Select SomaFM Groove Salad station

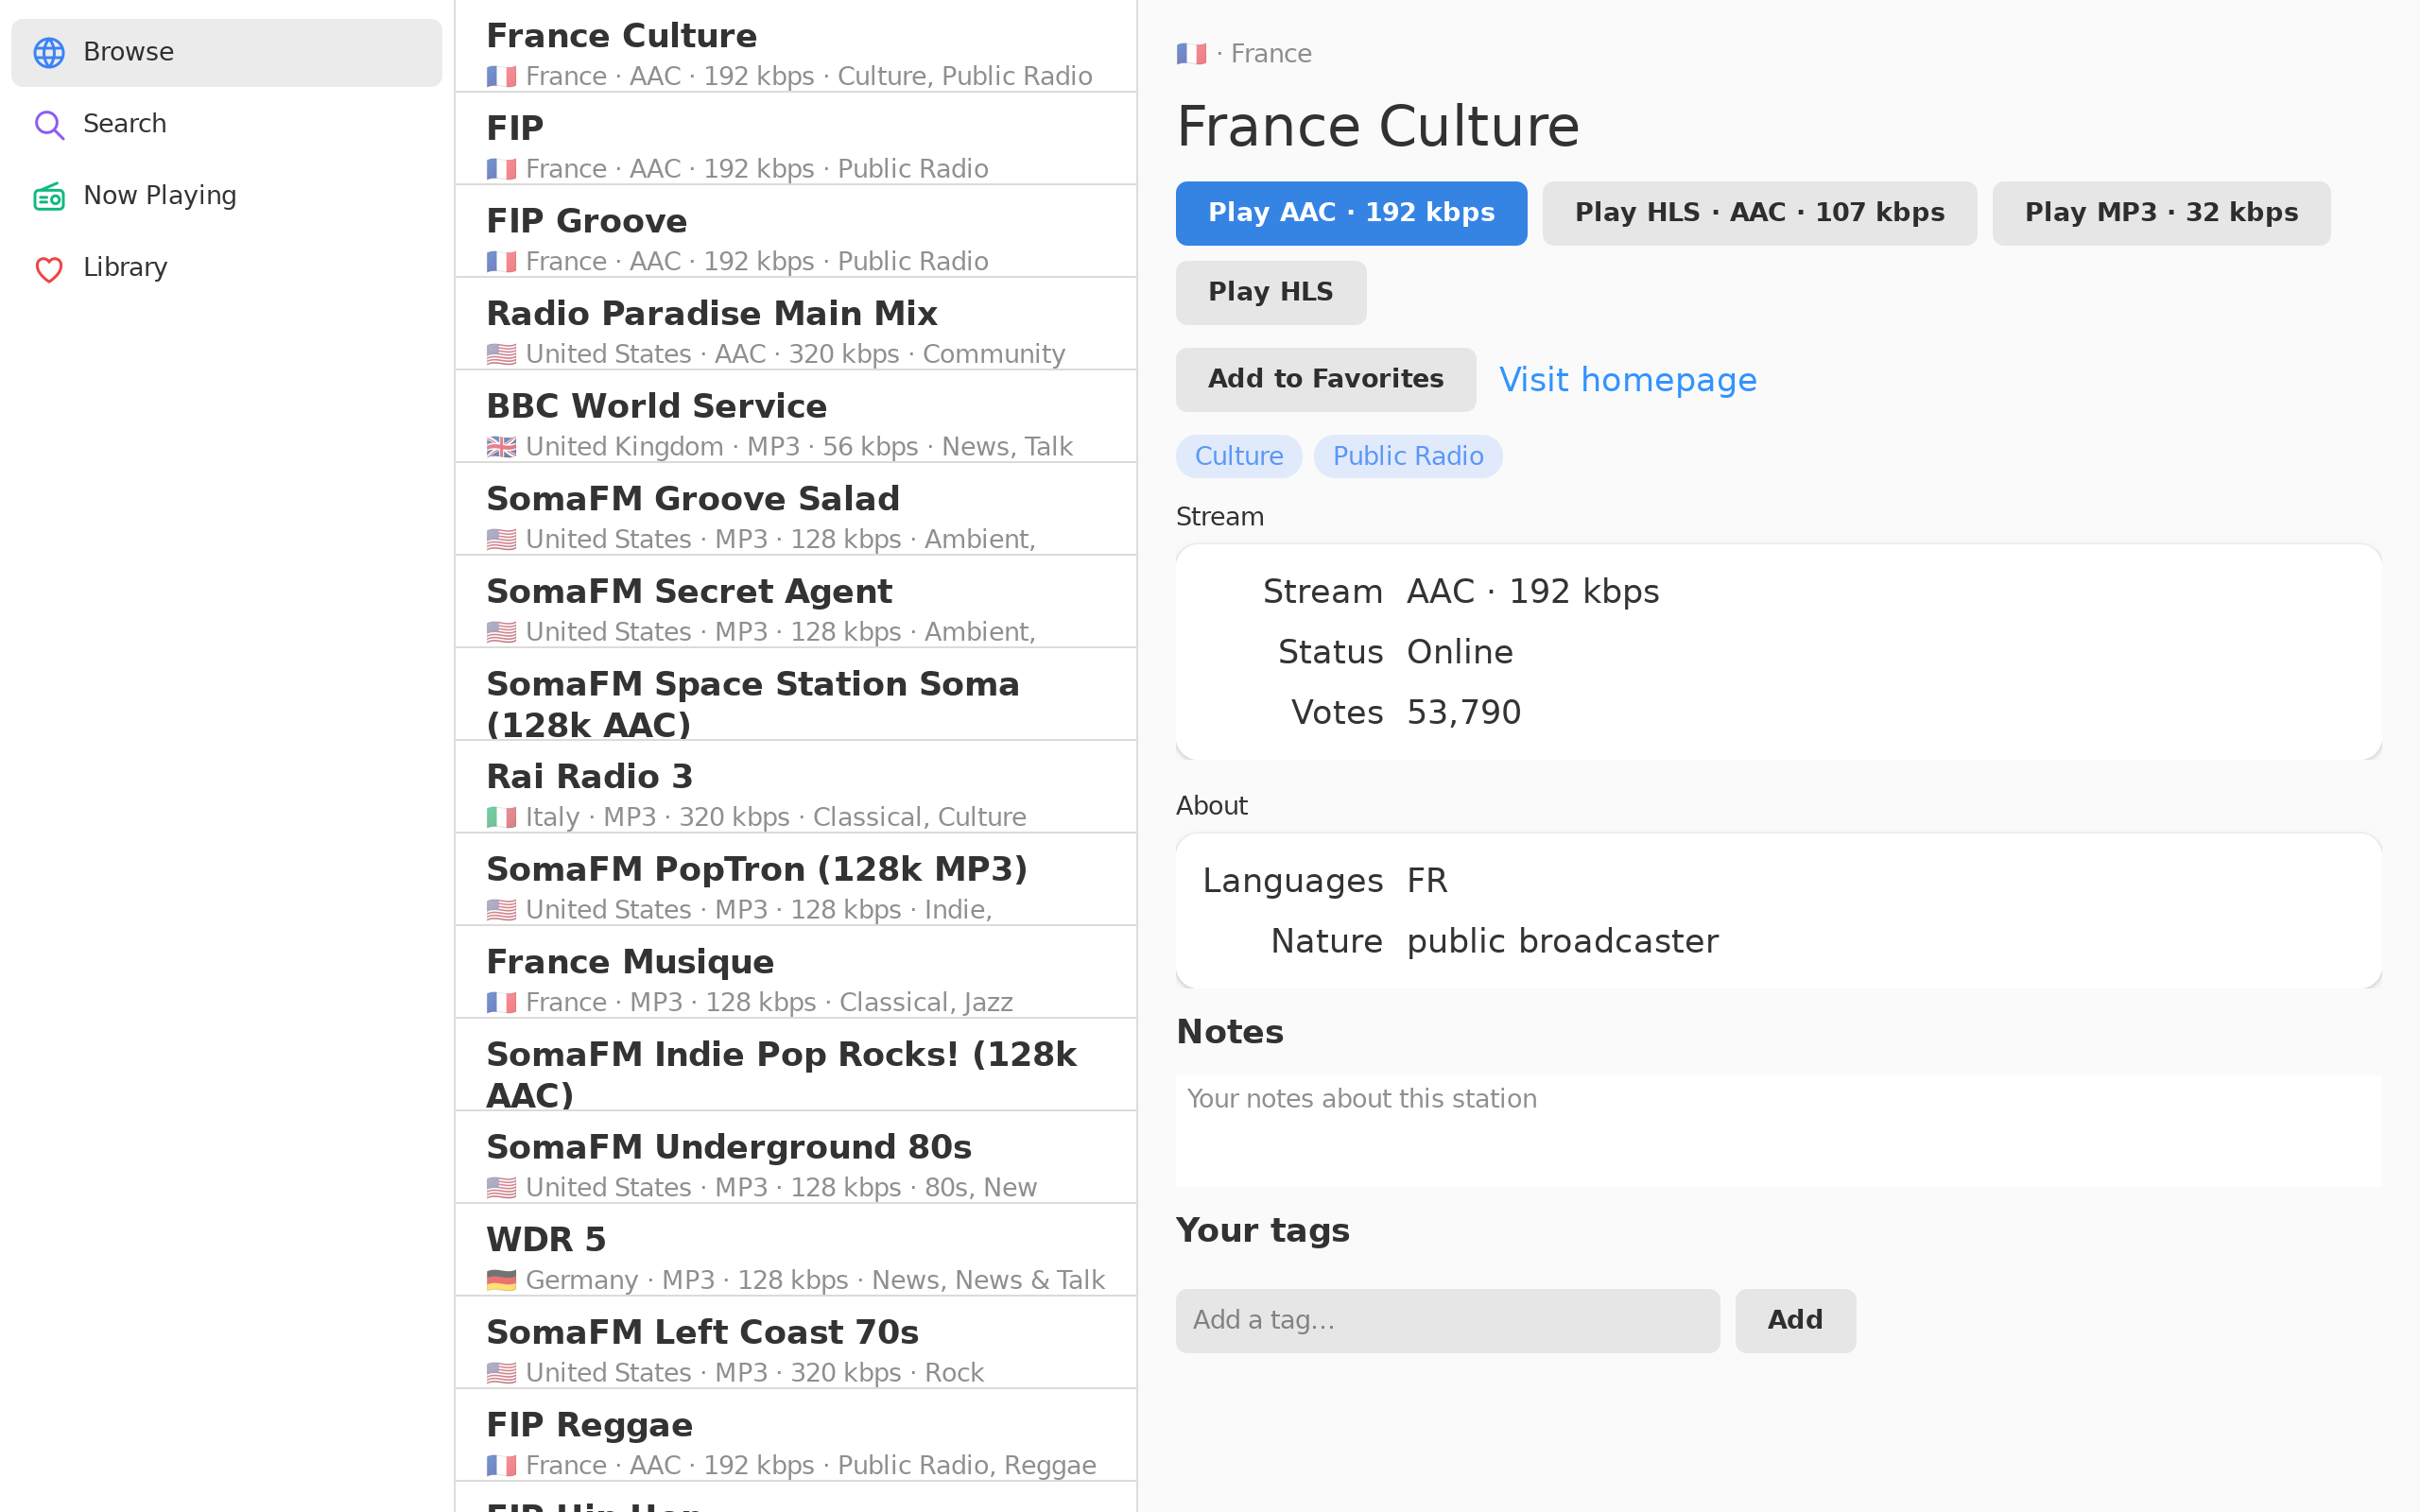coord(796,509)
